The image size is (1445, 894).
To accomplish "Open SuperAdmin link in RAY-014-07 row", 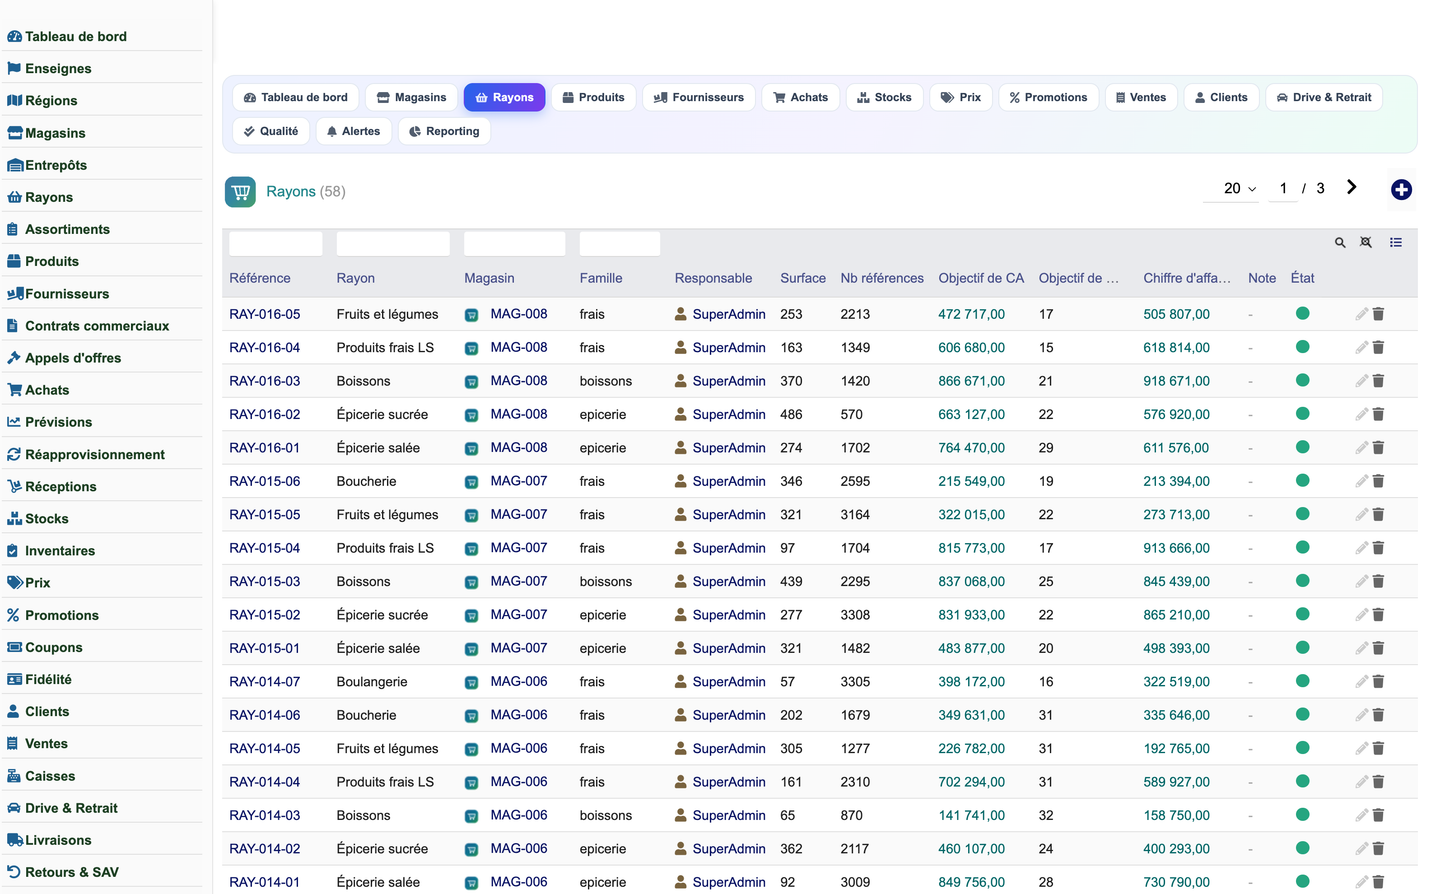I will [729, 682].
